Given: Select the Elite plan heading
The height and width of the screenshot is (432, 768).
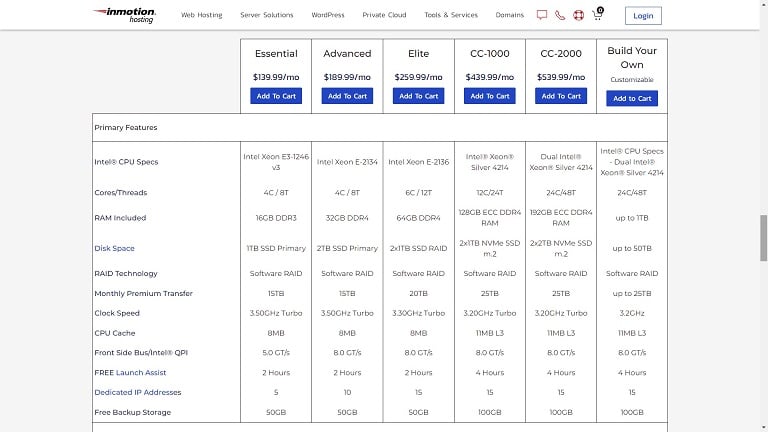Looking at the screenshot, I should (418, 54).
